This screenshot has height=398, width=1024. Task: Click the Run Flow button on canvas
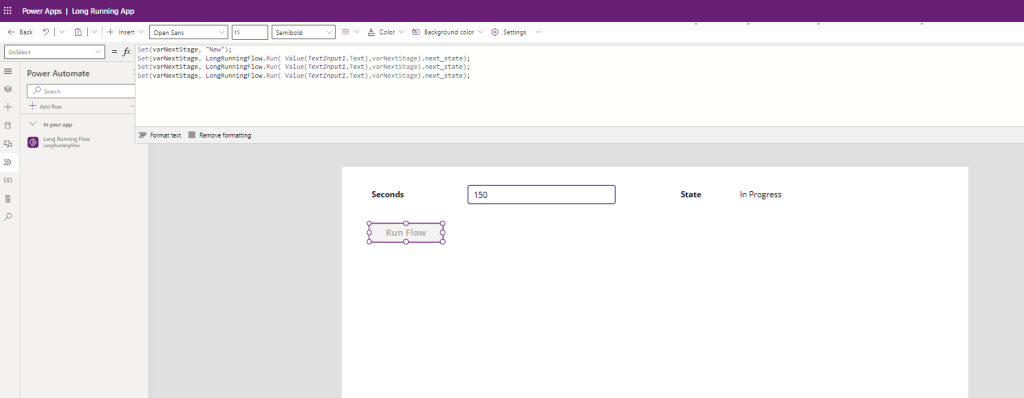(x=406, y=233)
